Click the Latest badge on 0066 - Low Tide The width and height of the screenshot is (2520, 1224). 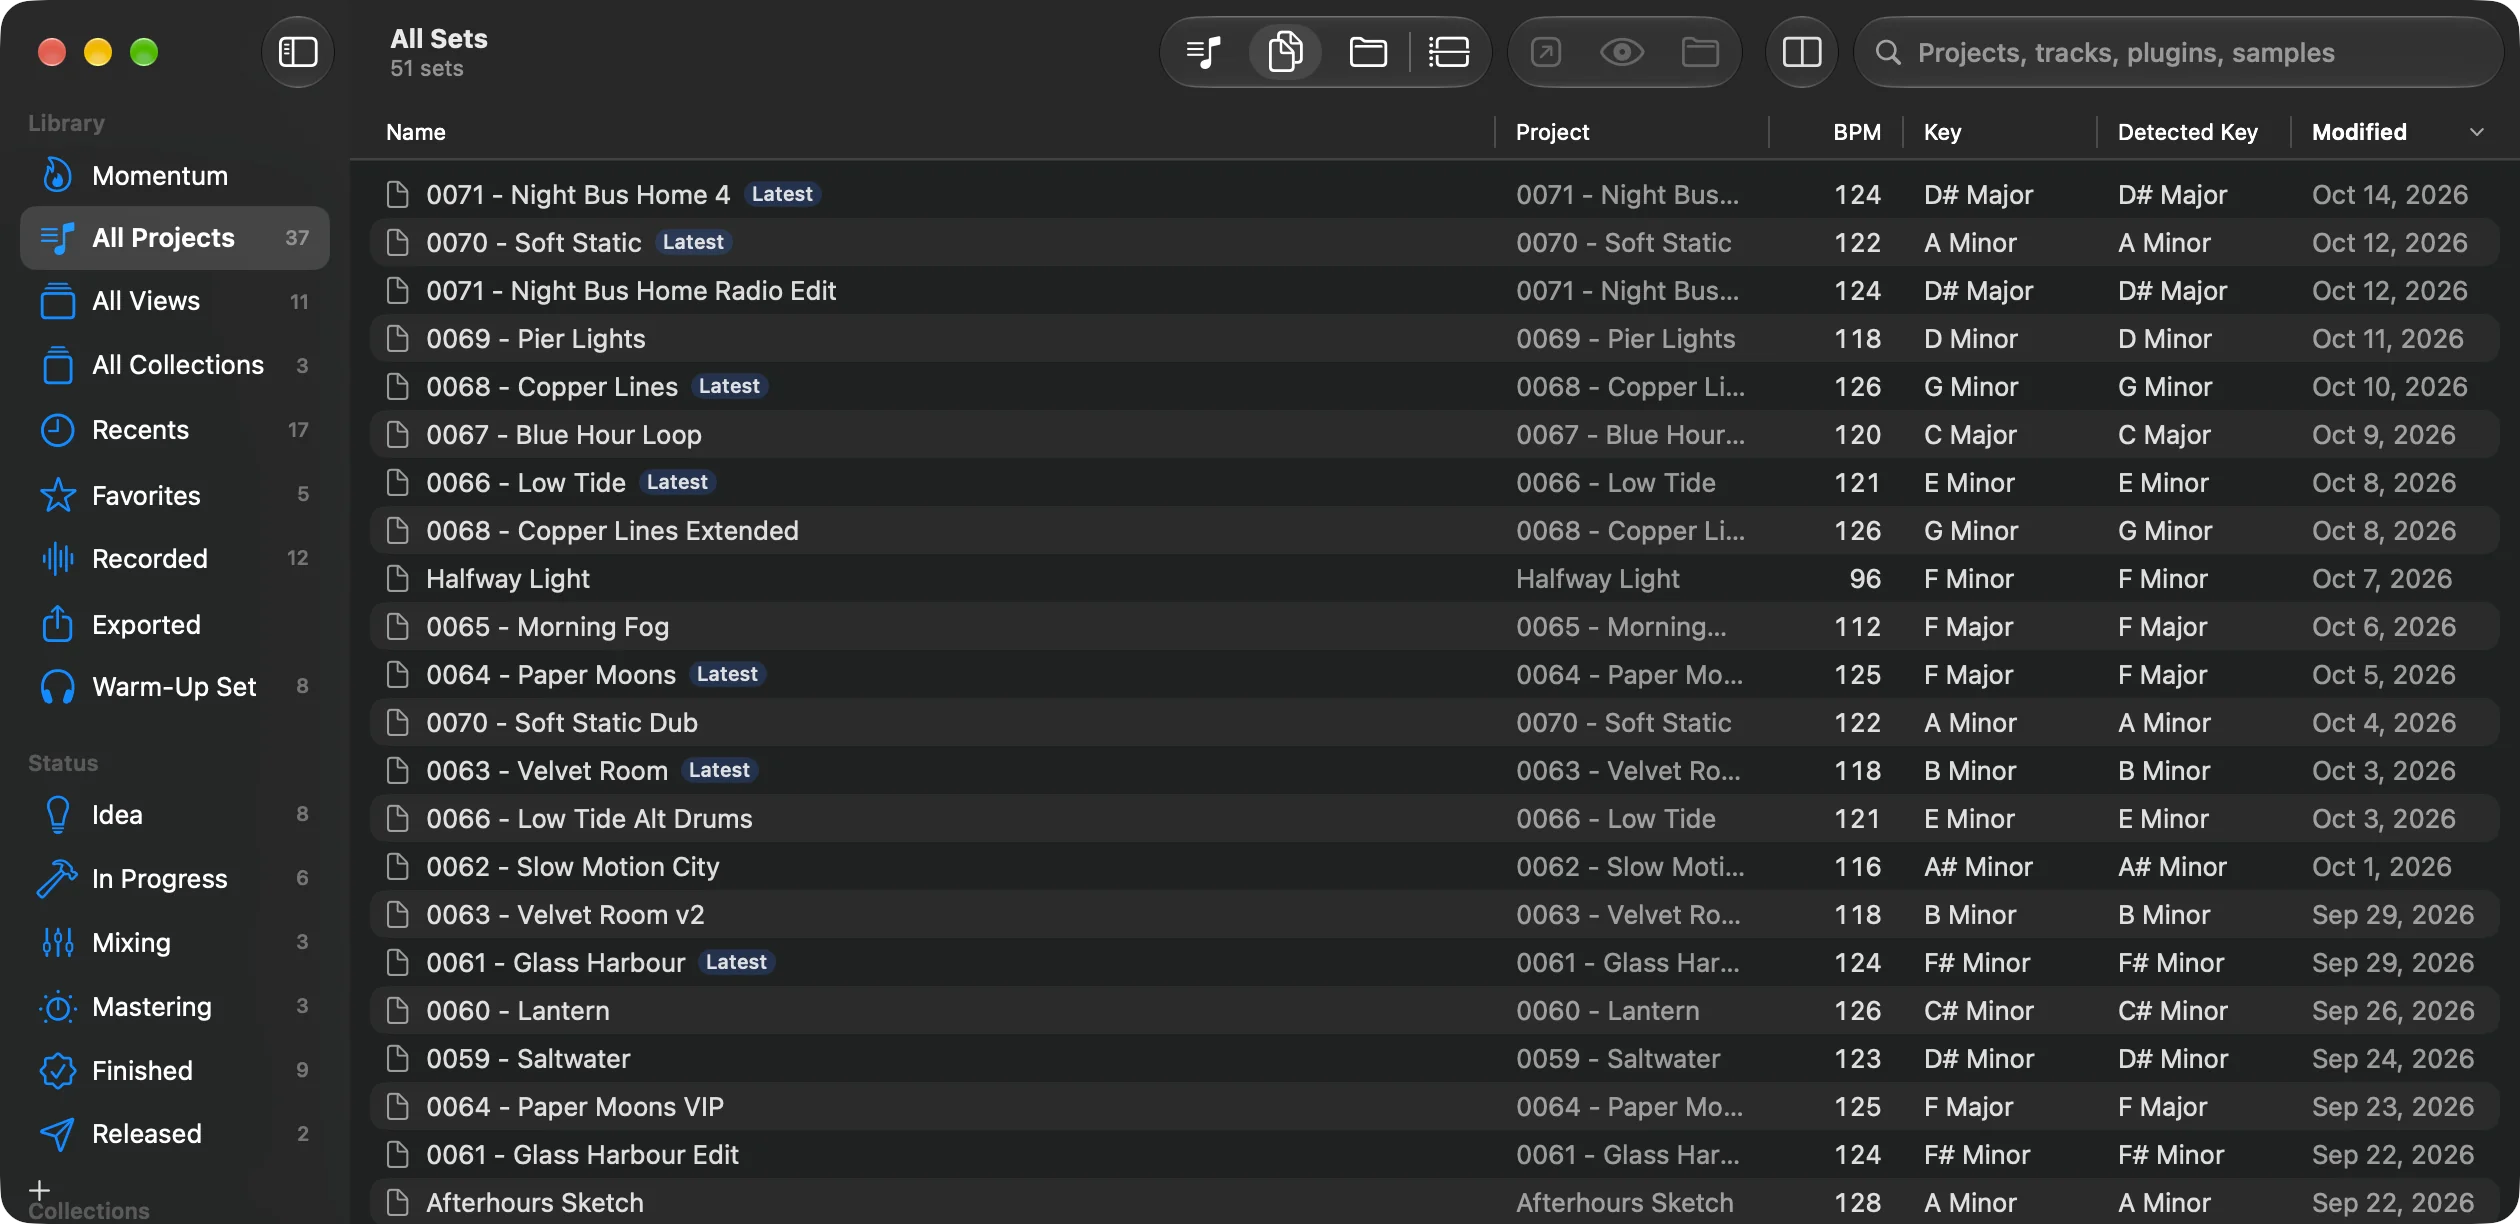pos(677,482)
